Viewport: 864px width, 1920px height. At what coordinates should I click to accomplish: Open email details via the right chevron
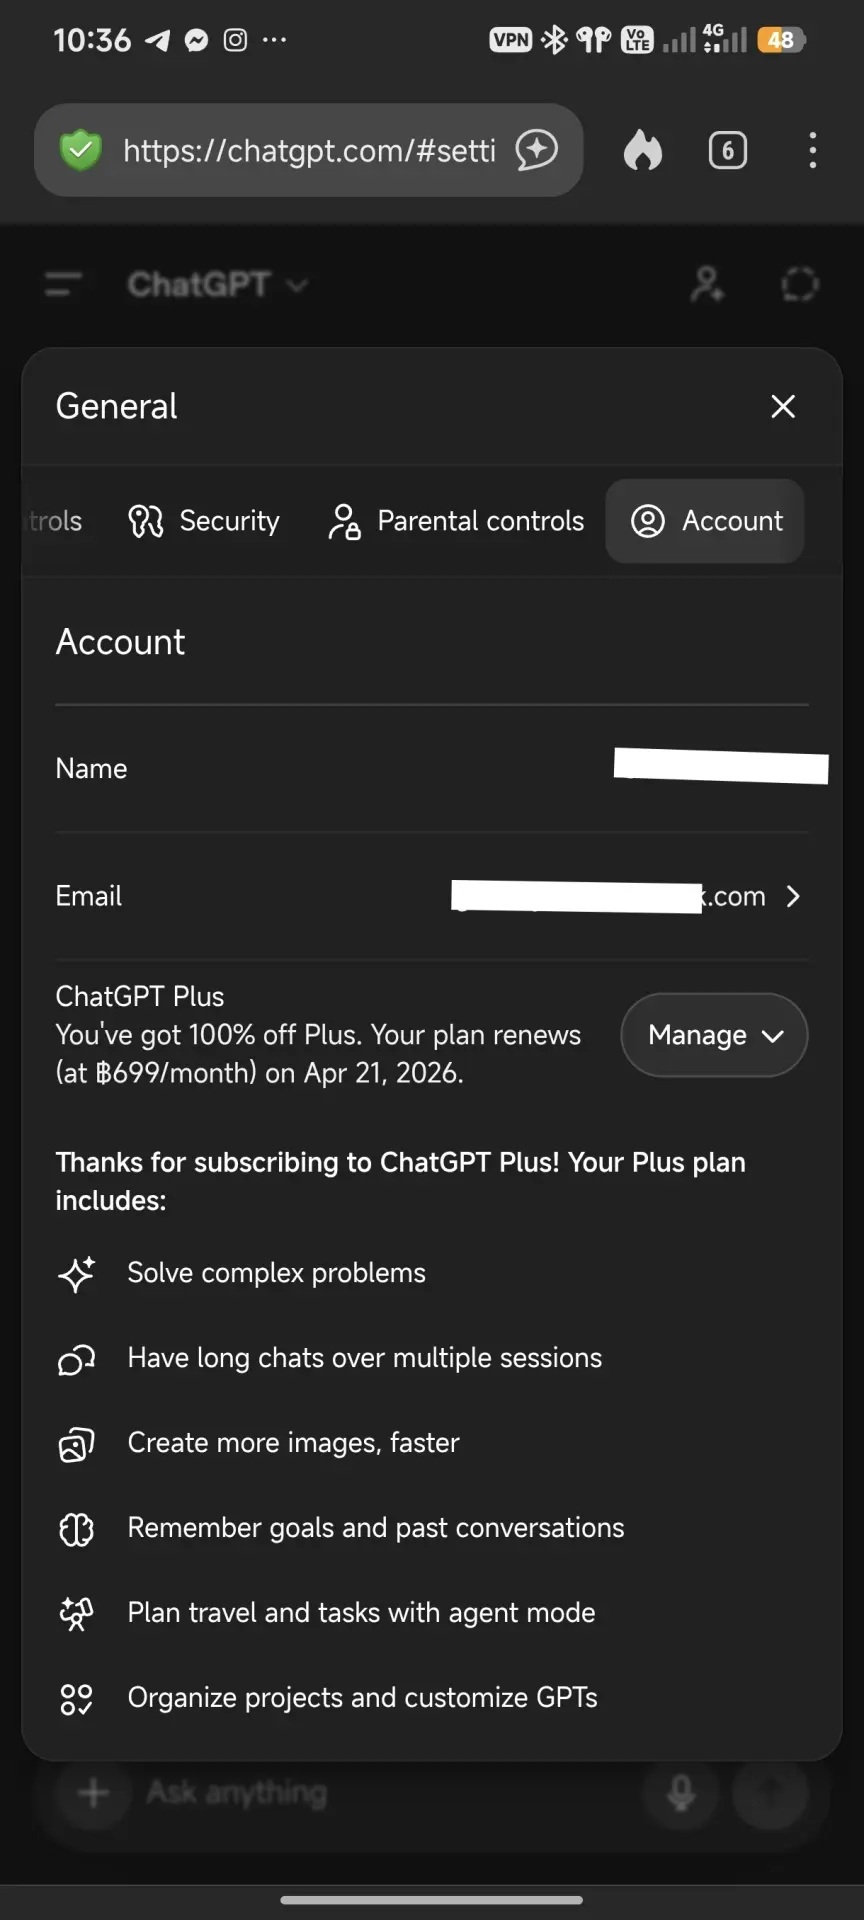click(793, 896)
